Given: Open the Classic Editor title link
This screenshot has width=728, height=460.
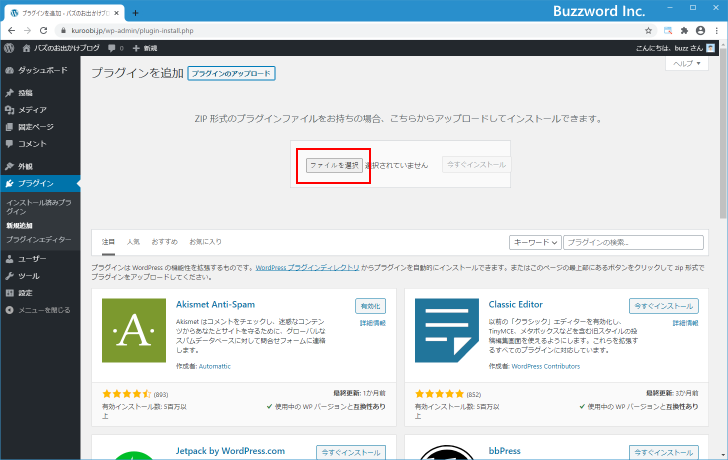Looking at the screenshot, I should pos(515,305).
